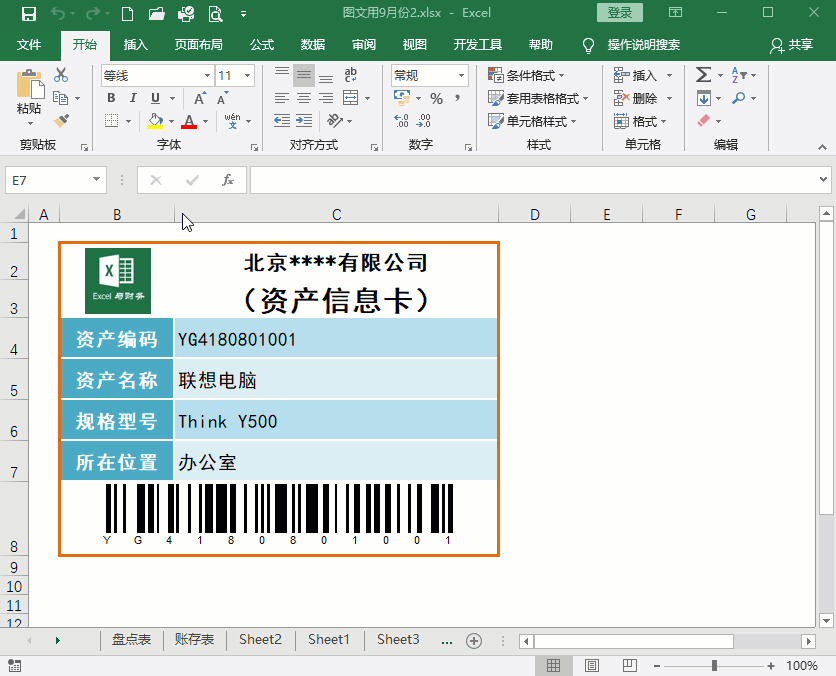The image size is (836, 676).
Task: Apply Percent Style format
Action: point(437,99)
